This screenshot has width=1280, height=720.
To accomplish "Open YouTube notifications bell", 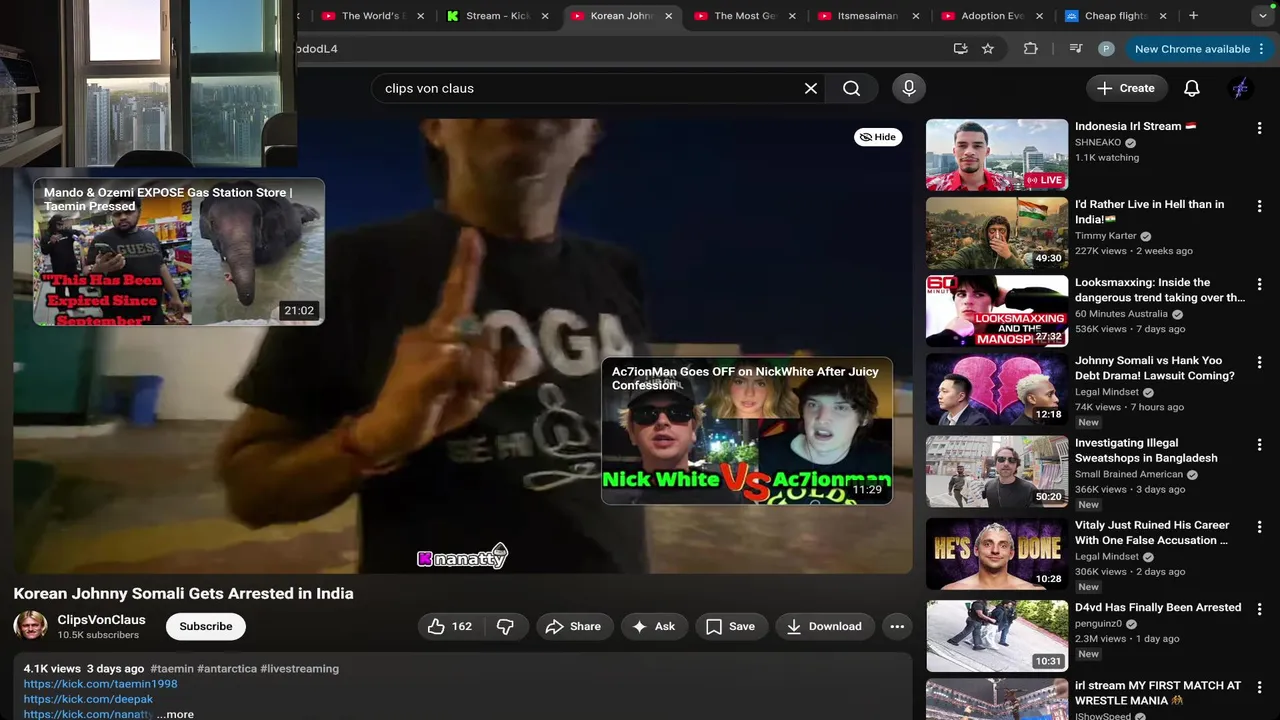I will coord(1192,88).
